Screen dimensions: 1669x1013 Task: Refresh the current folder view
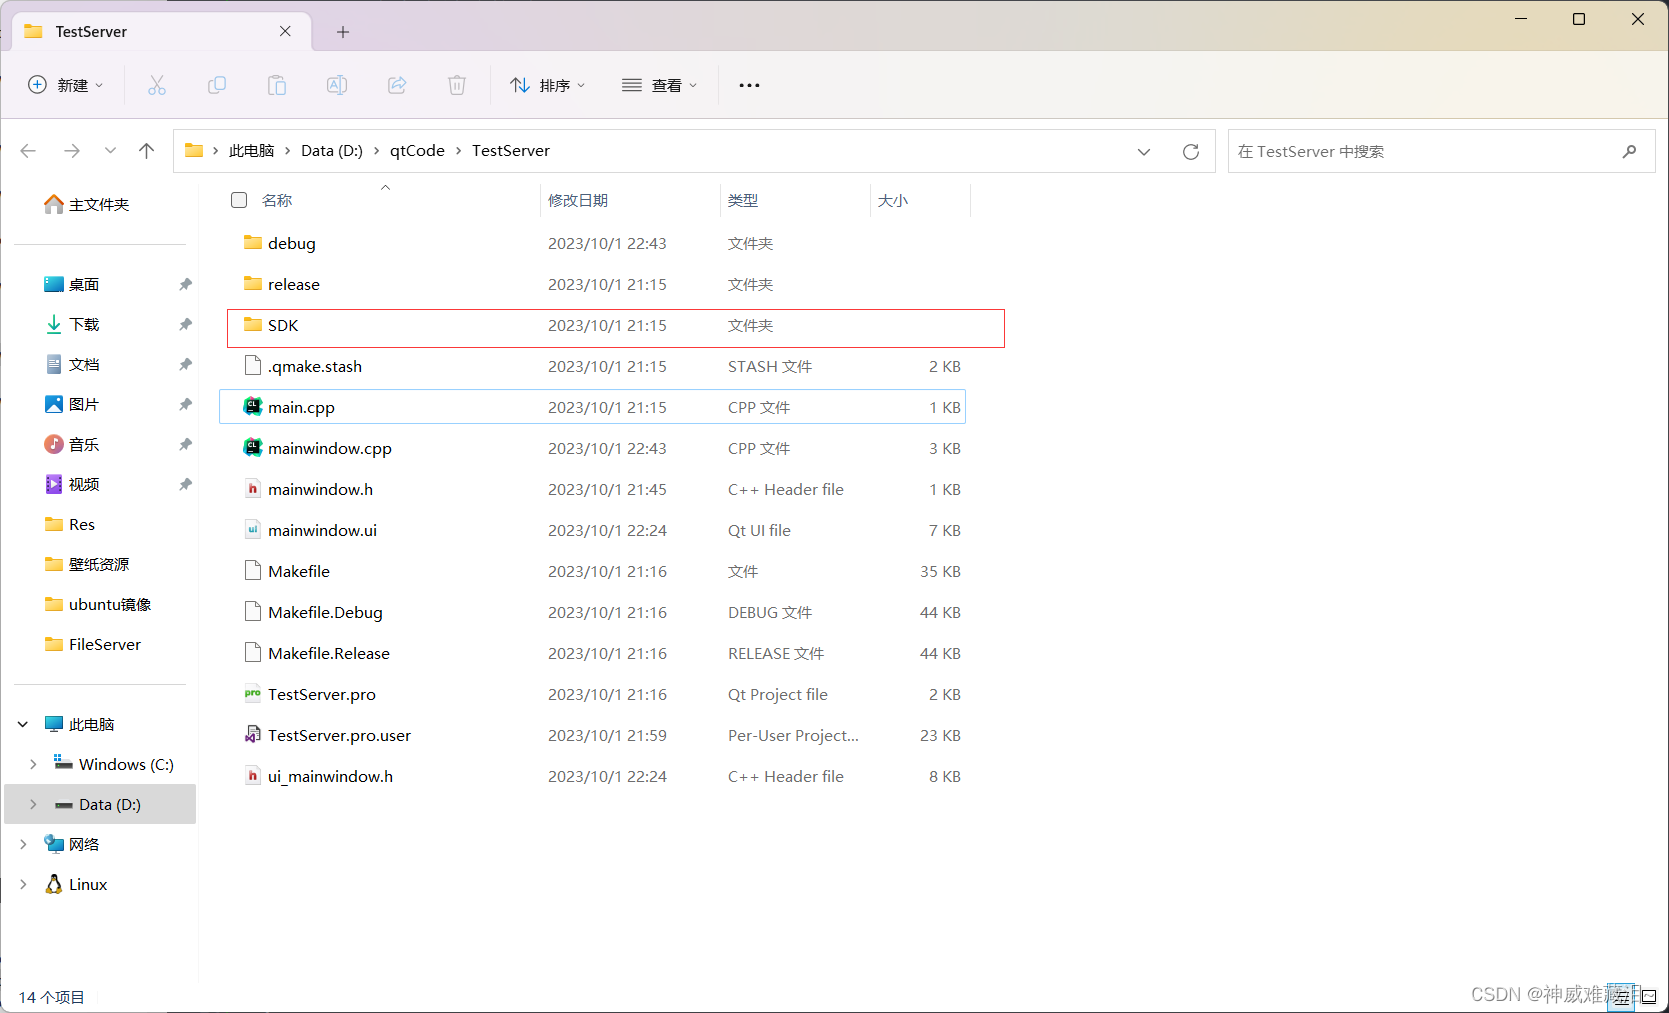click(x=1191, y=152)
